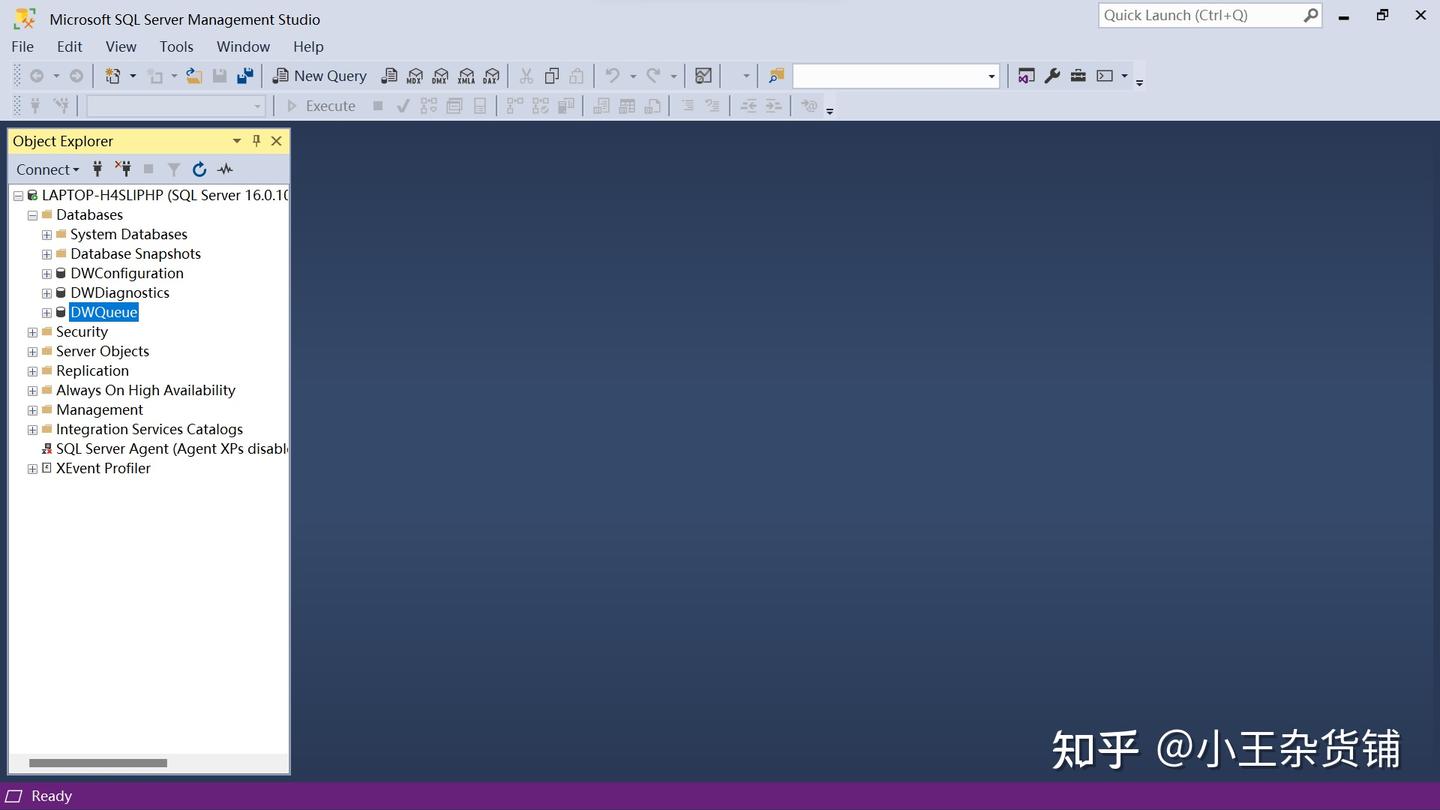Viewport: 1440px width, 810px height.
Task: Disconnect from the server in Object Explorer
Action: (123, 169)
